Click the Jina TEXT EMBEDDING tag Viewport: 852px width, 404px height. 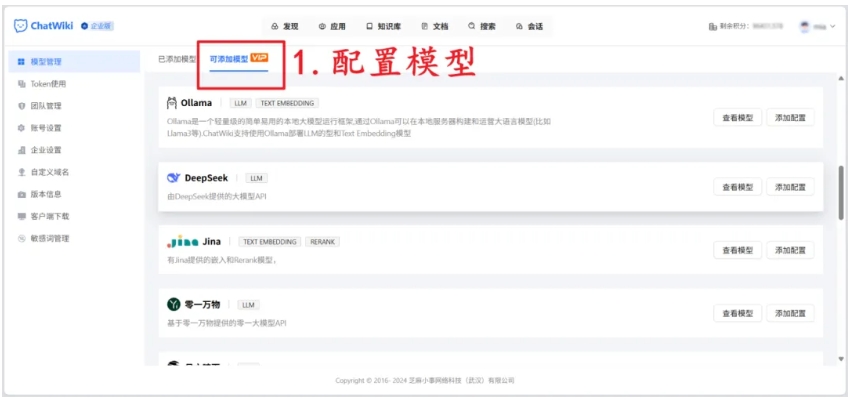(x=270, y=242)
